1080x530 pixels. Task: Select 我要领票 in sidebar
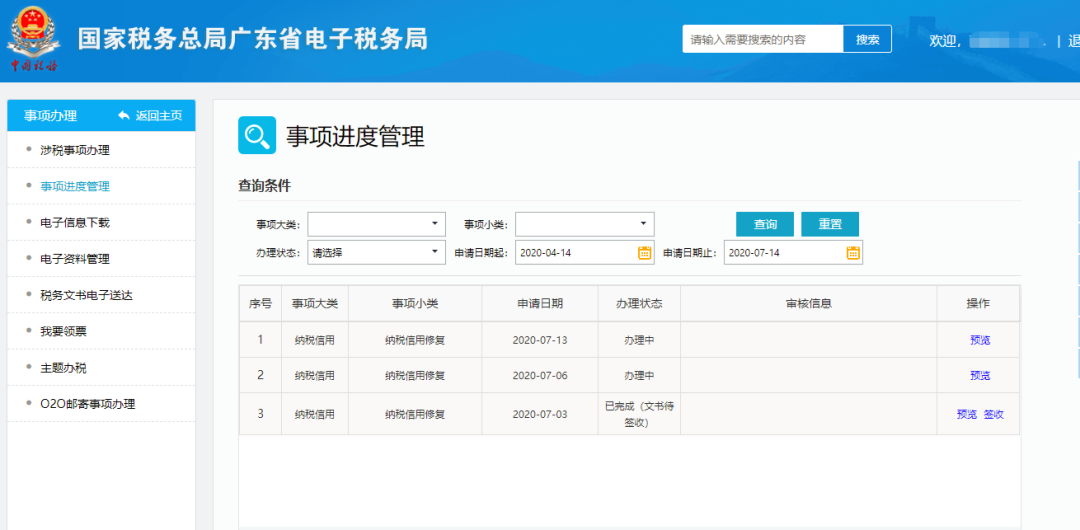pos(63,332)
